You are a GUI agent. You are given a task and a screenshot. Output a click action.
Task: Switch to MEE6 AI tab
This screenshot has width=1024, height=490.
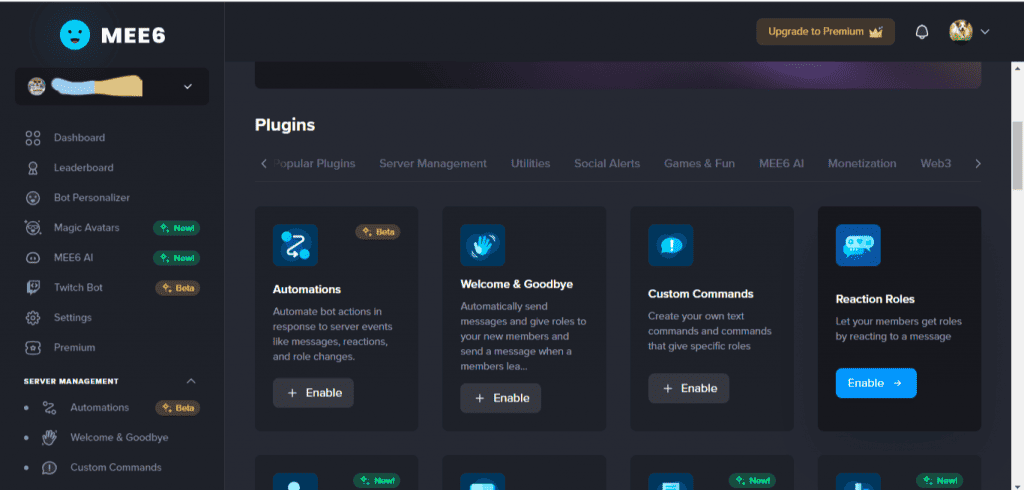point(781,163)
